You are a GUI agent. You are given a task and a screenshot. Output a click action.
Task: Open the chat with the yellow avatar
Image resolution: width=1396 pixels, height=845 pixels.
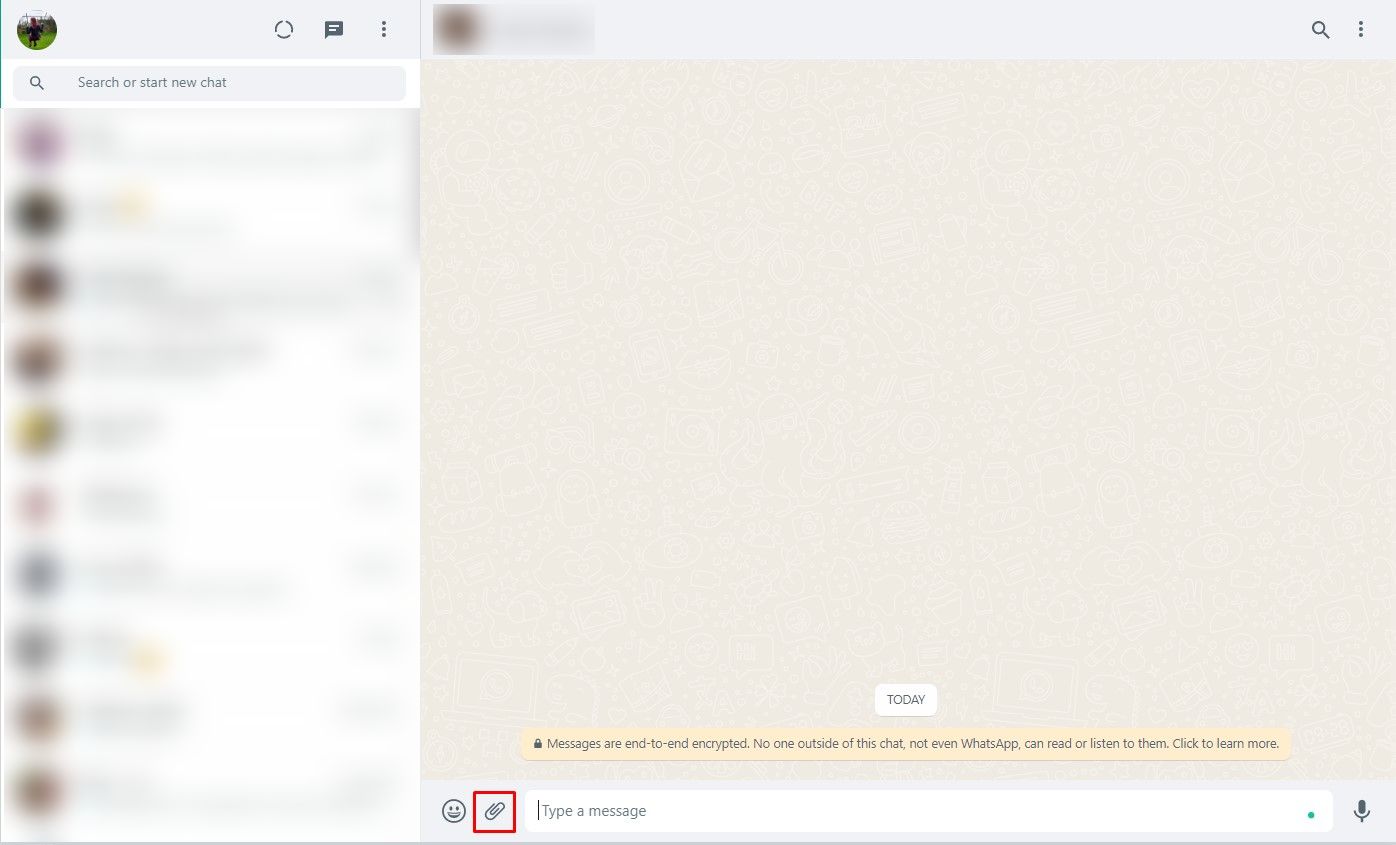pyautogui.click(x=210, y=430)
